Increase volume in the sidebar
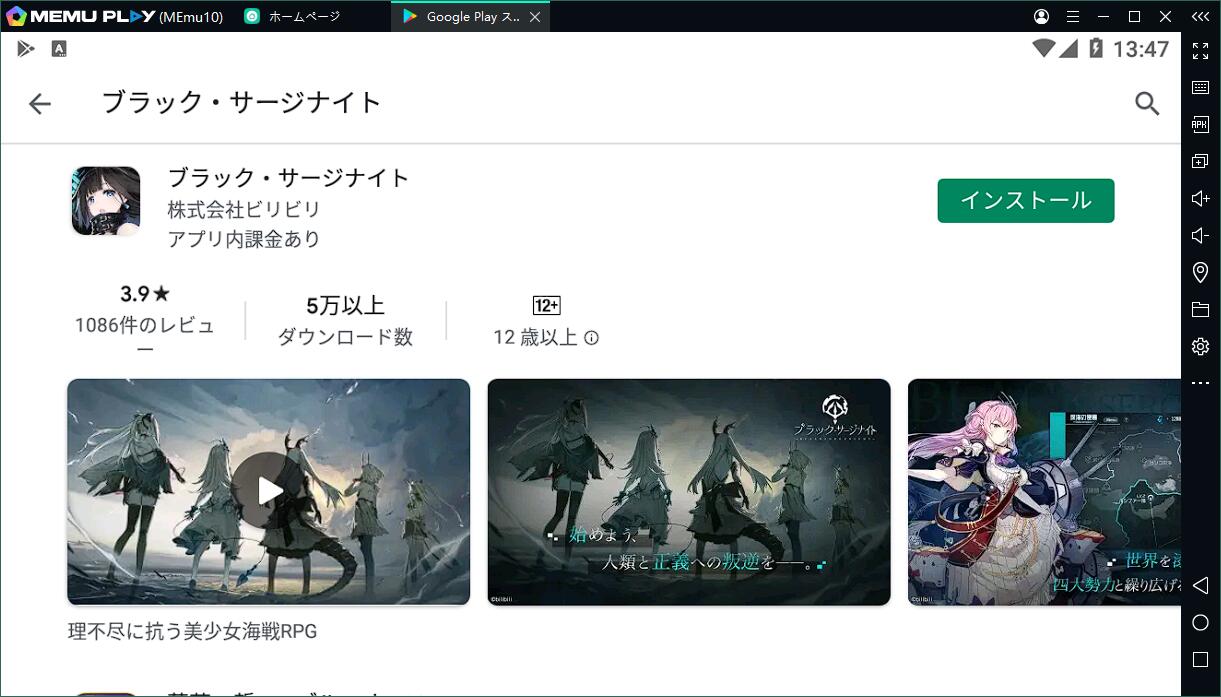1221x697 pixels. (1200, 199)
